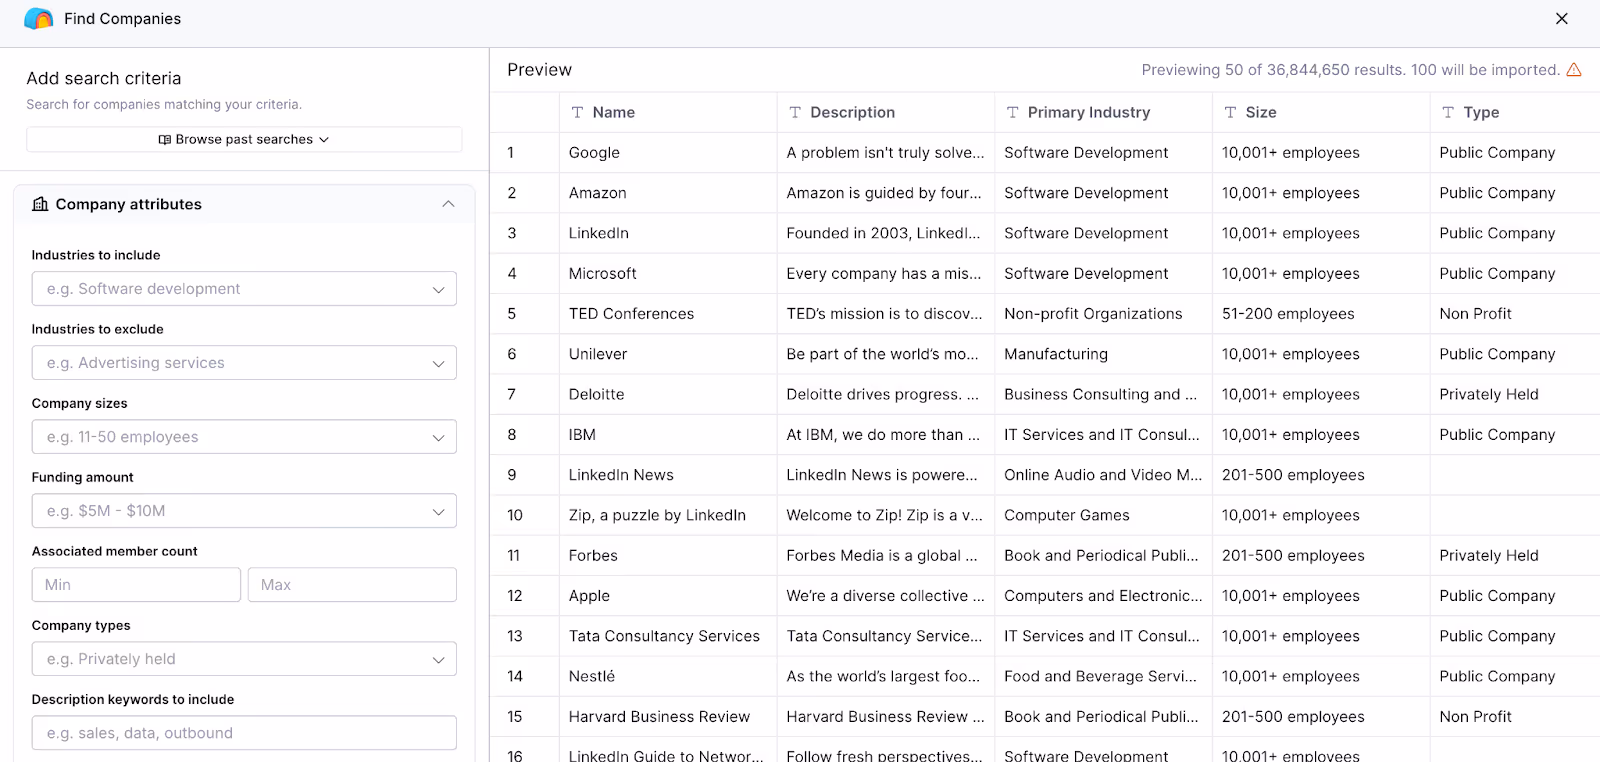The height and width of the screenshot is (762, 1600).
Task: Click the Max member count field
Action: point(352,585)
